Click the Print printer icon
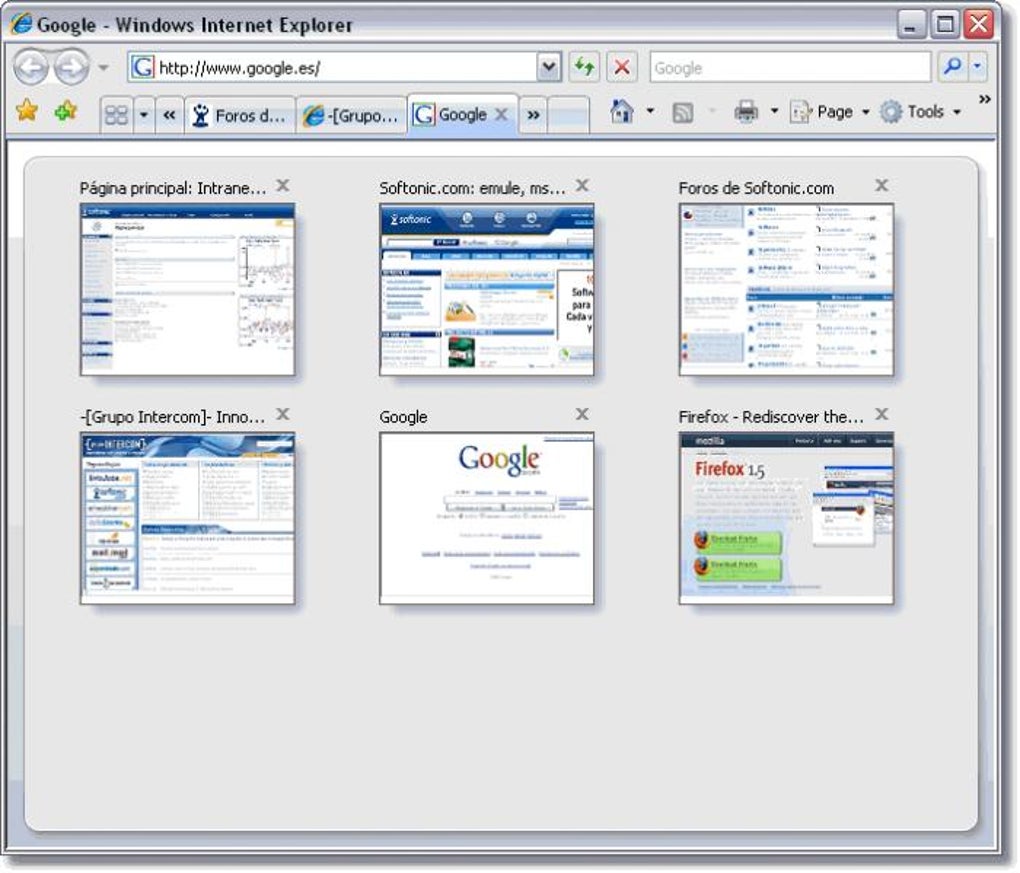1020x873 pixels. (x=746, y=112)
